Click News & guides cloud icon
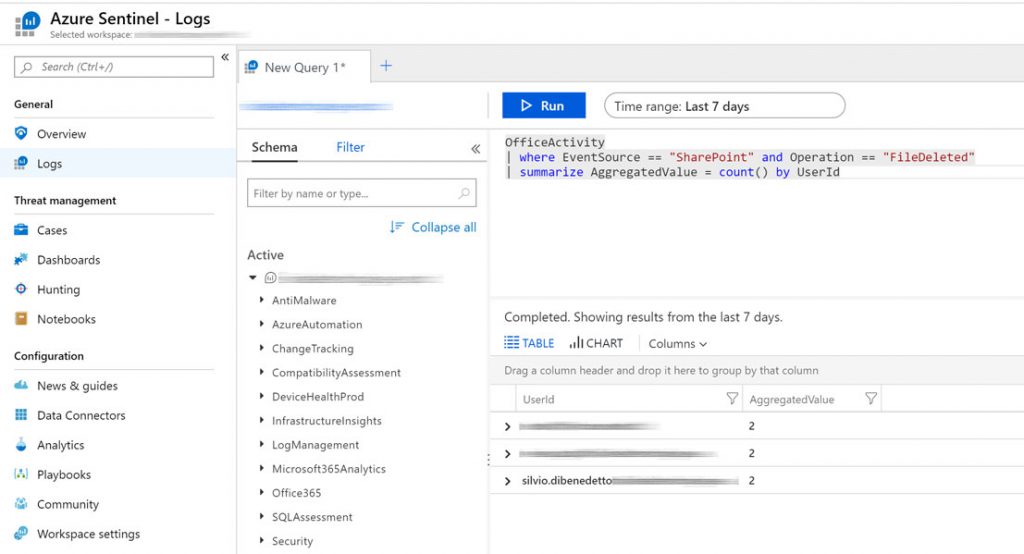 tap(21, 385)
